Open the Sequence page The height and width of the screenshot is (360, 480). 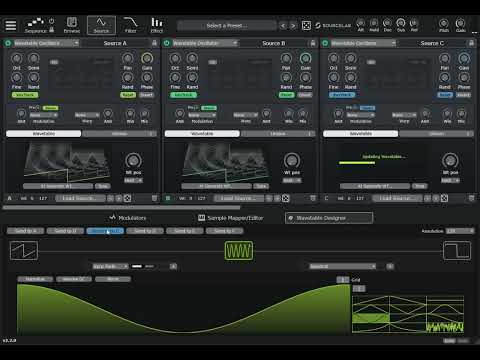point(36,25)
